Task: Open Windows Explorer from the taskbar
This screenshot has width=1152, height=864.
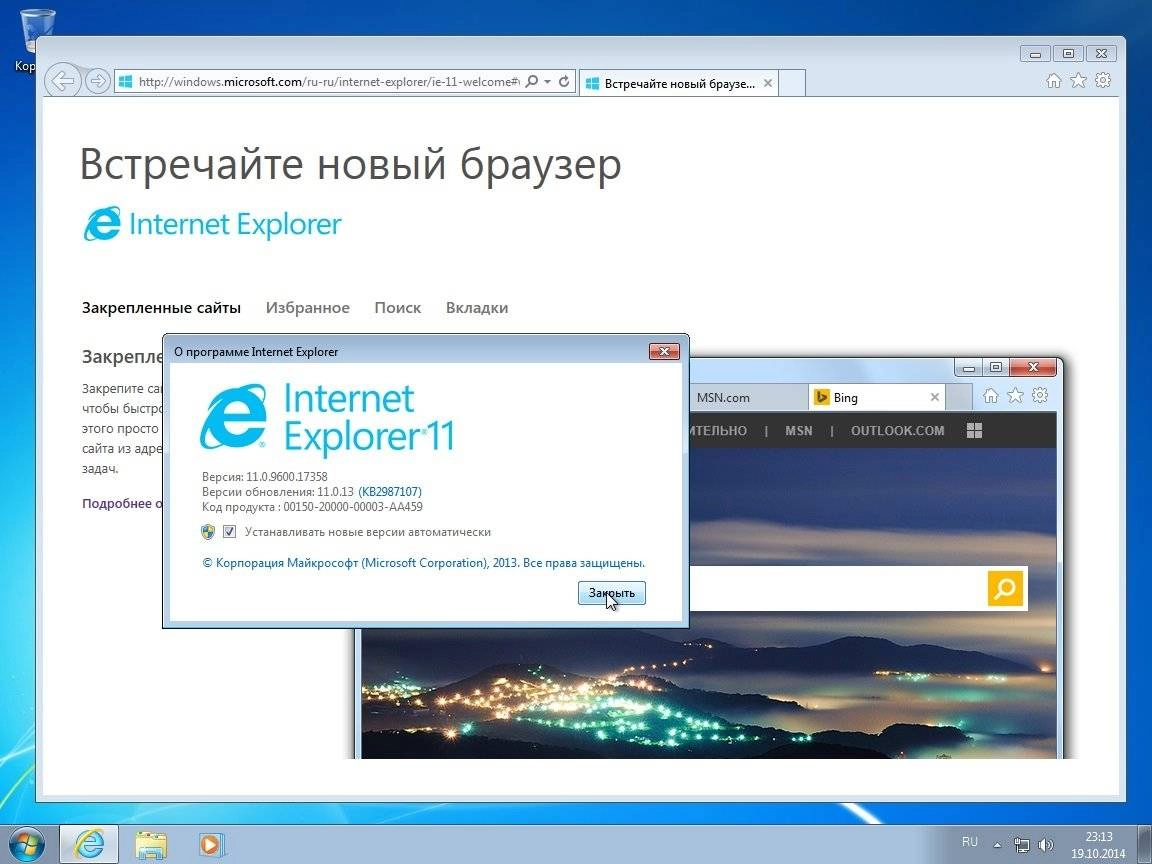Action: tap(151, 845)
